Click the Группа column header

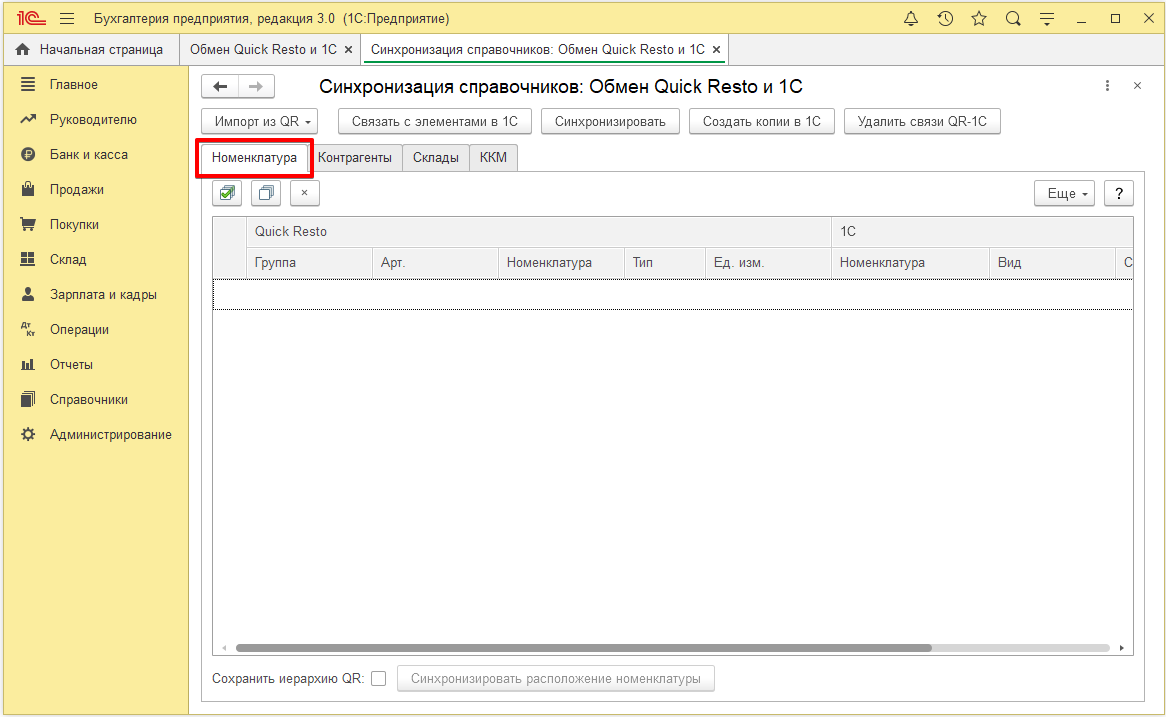(309, 263)
